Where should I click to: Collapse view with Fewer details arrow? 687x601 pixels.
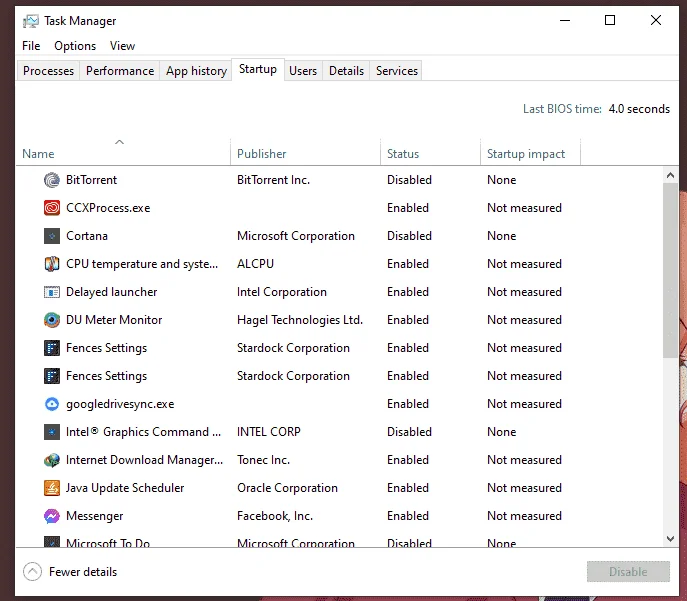point(32,572)
